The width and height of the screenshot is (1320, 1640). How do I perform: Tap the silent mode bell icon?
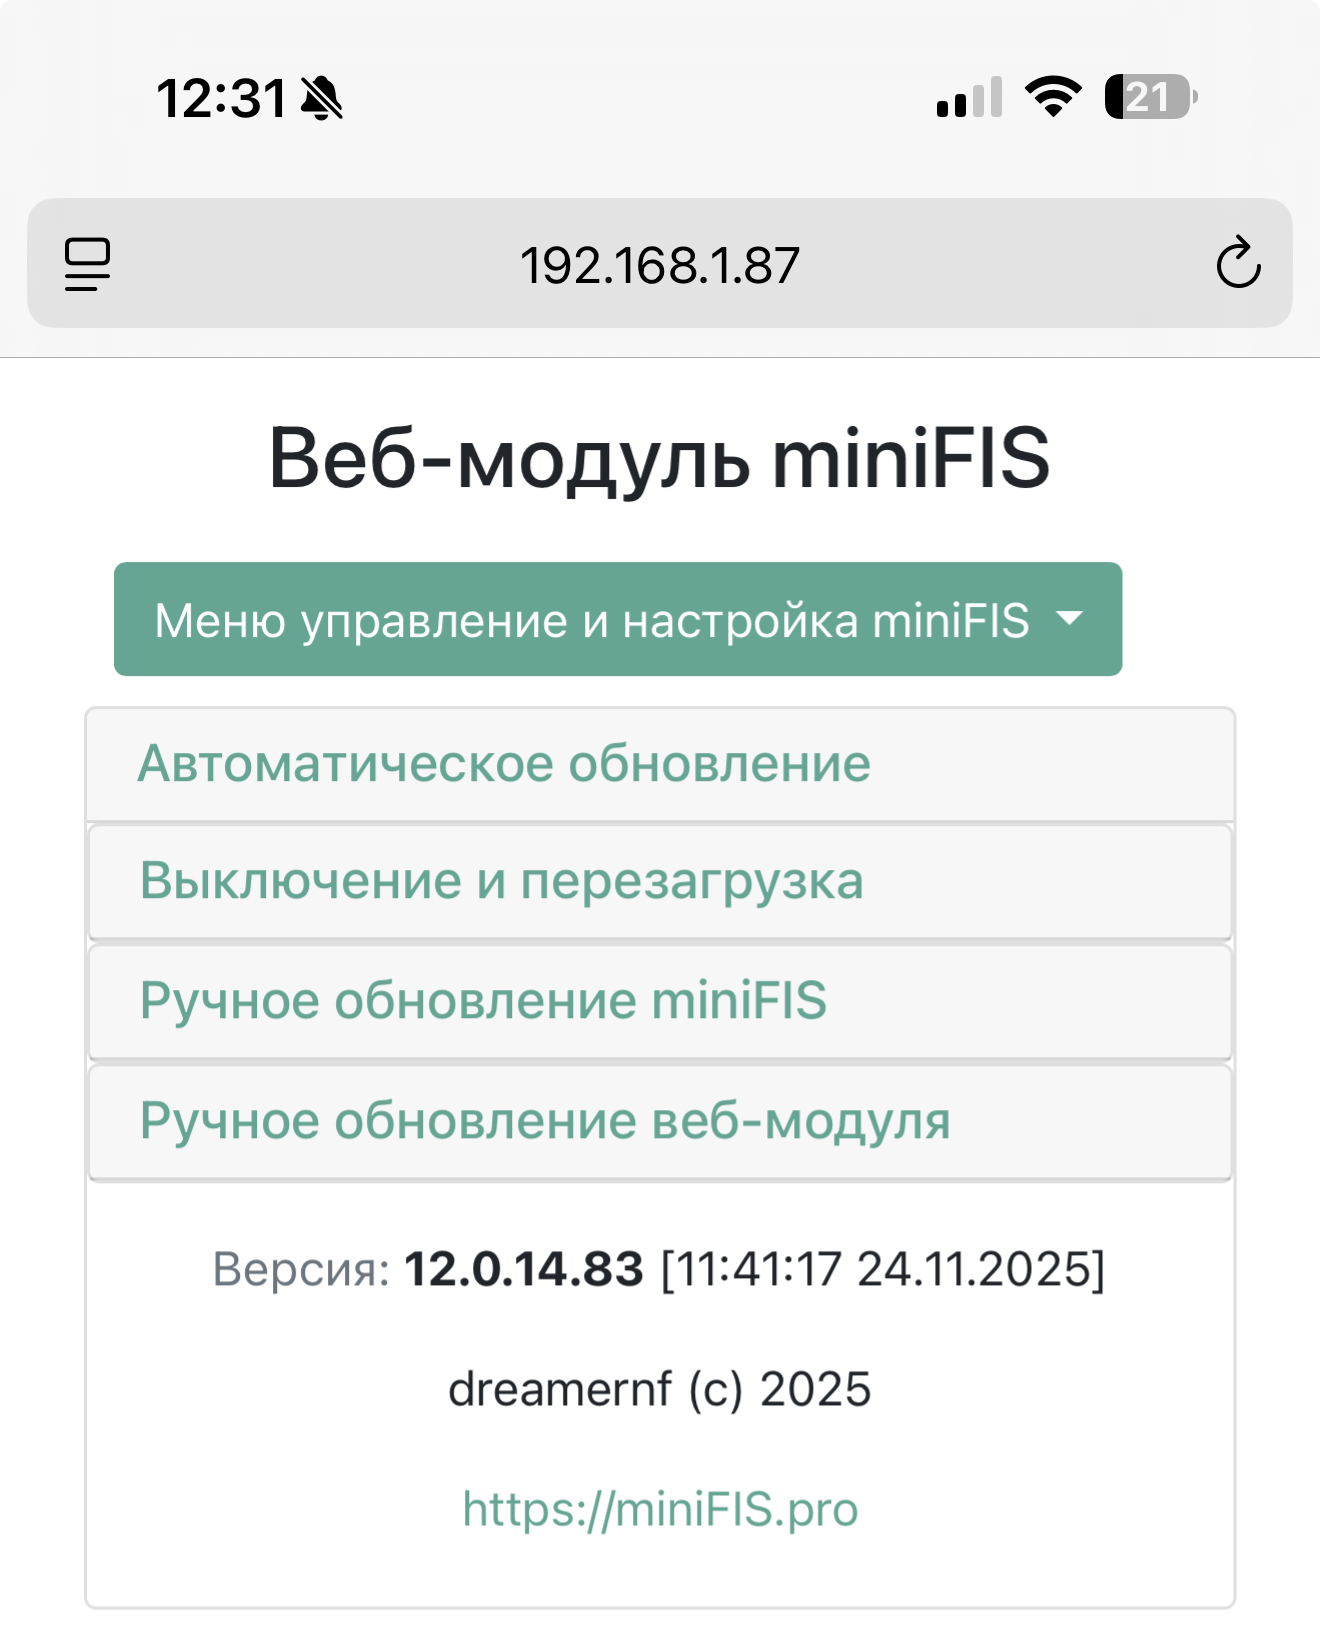[322, 99]
